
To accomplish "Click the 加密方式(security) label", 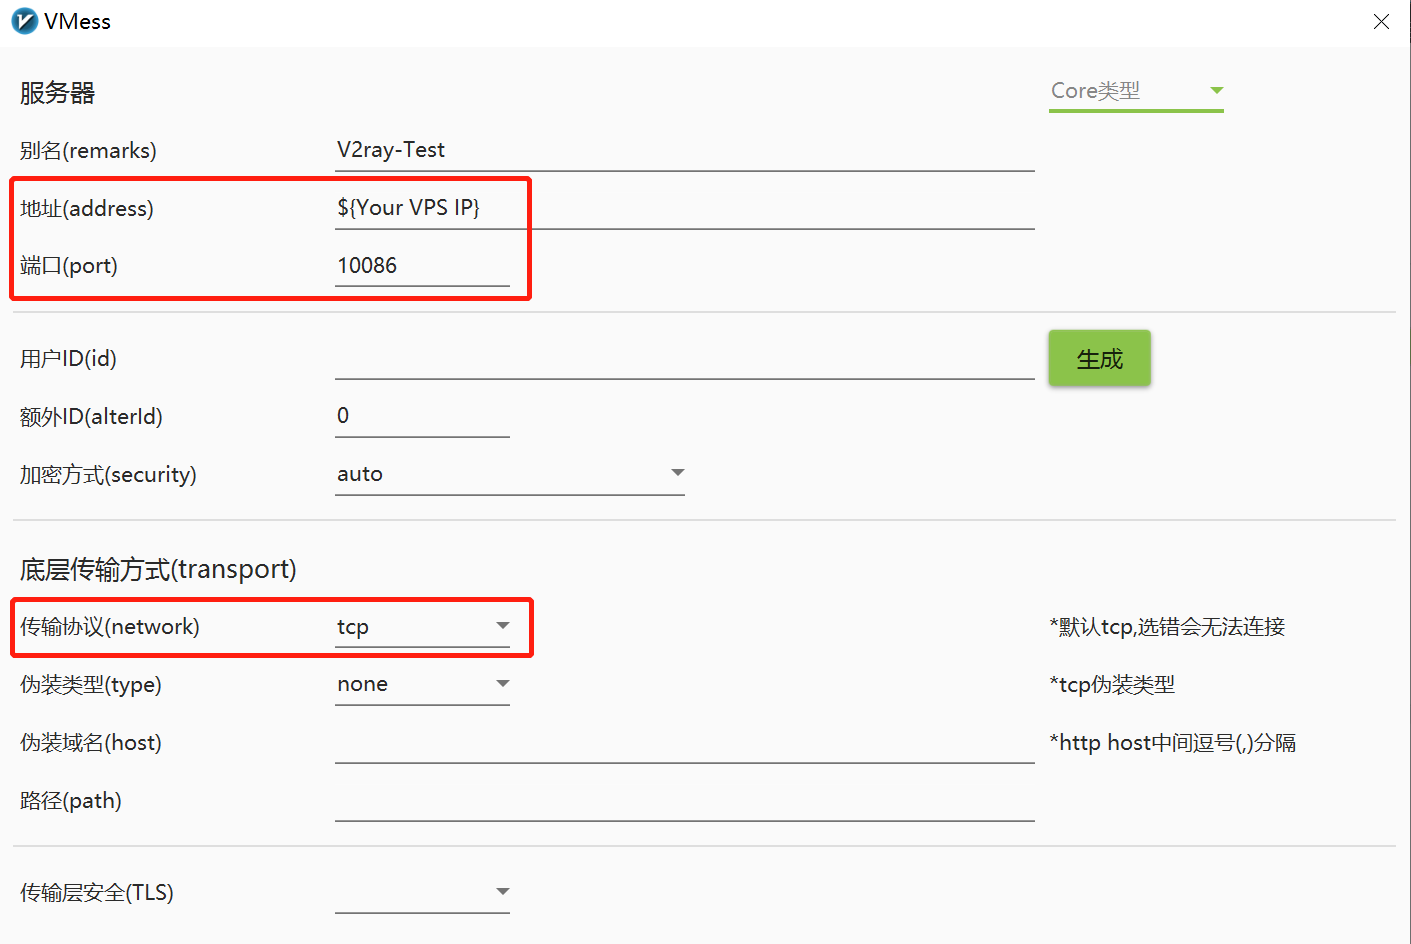I will [x=108, y=475].
